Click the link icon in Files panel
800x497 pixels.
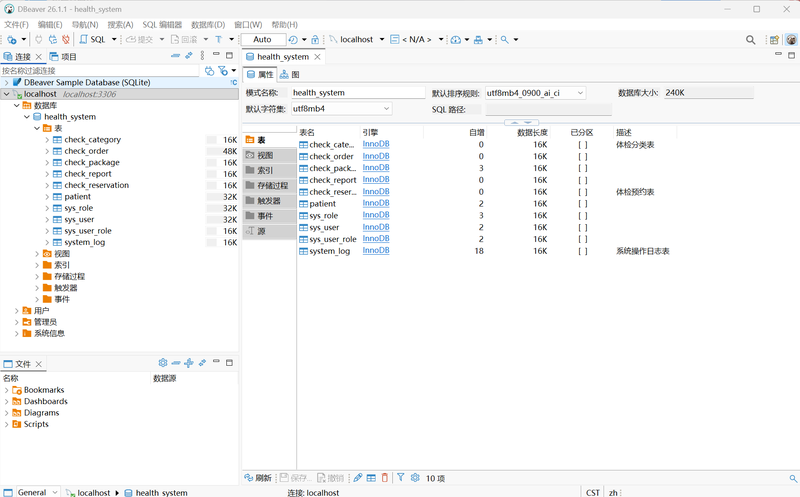coord(202,362)
